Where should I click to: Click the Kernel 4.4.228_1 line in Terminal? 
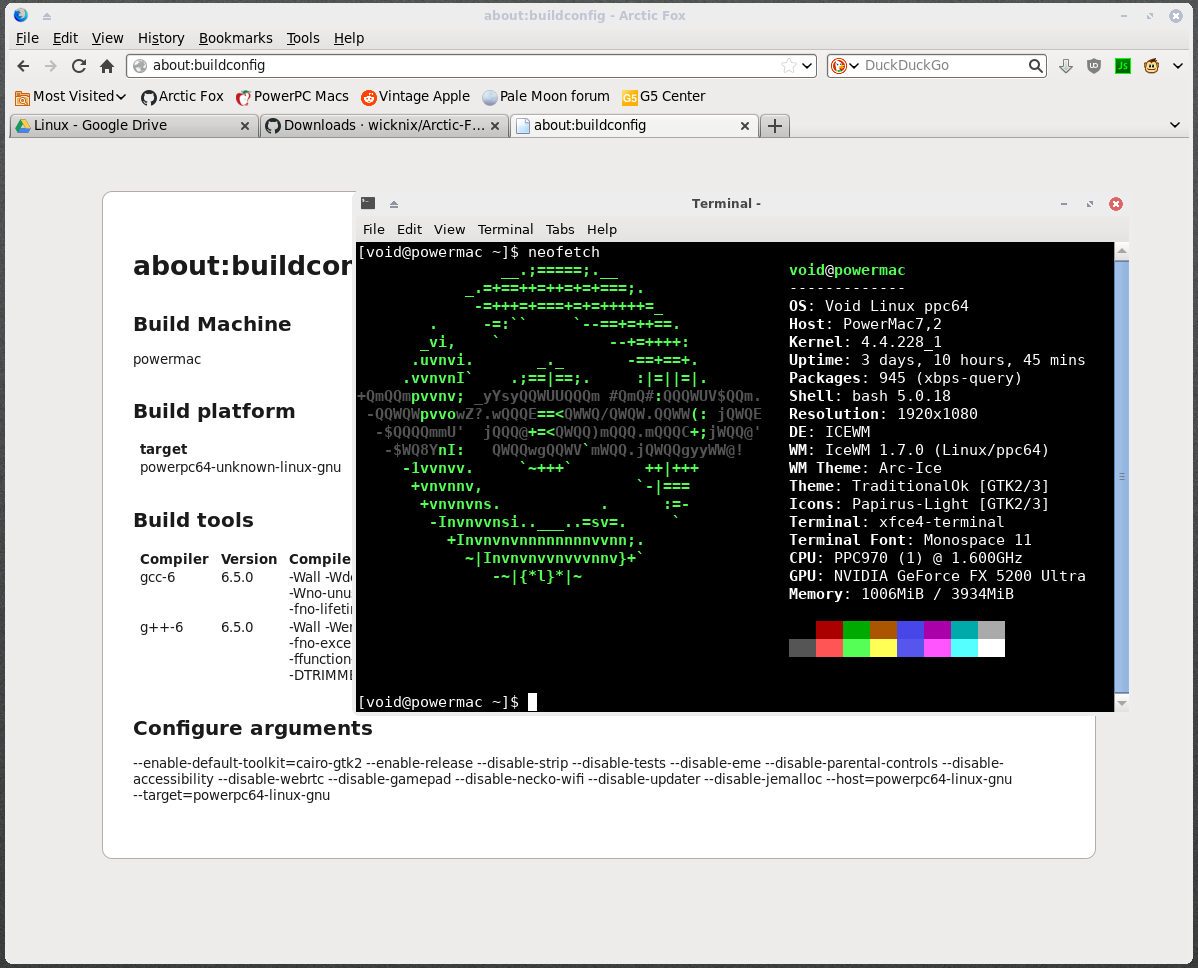coord(865,342)
